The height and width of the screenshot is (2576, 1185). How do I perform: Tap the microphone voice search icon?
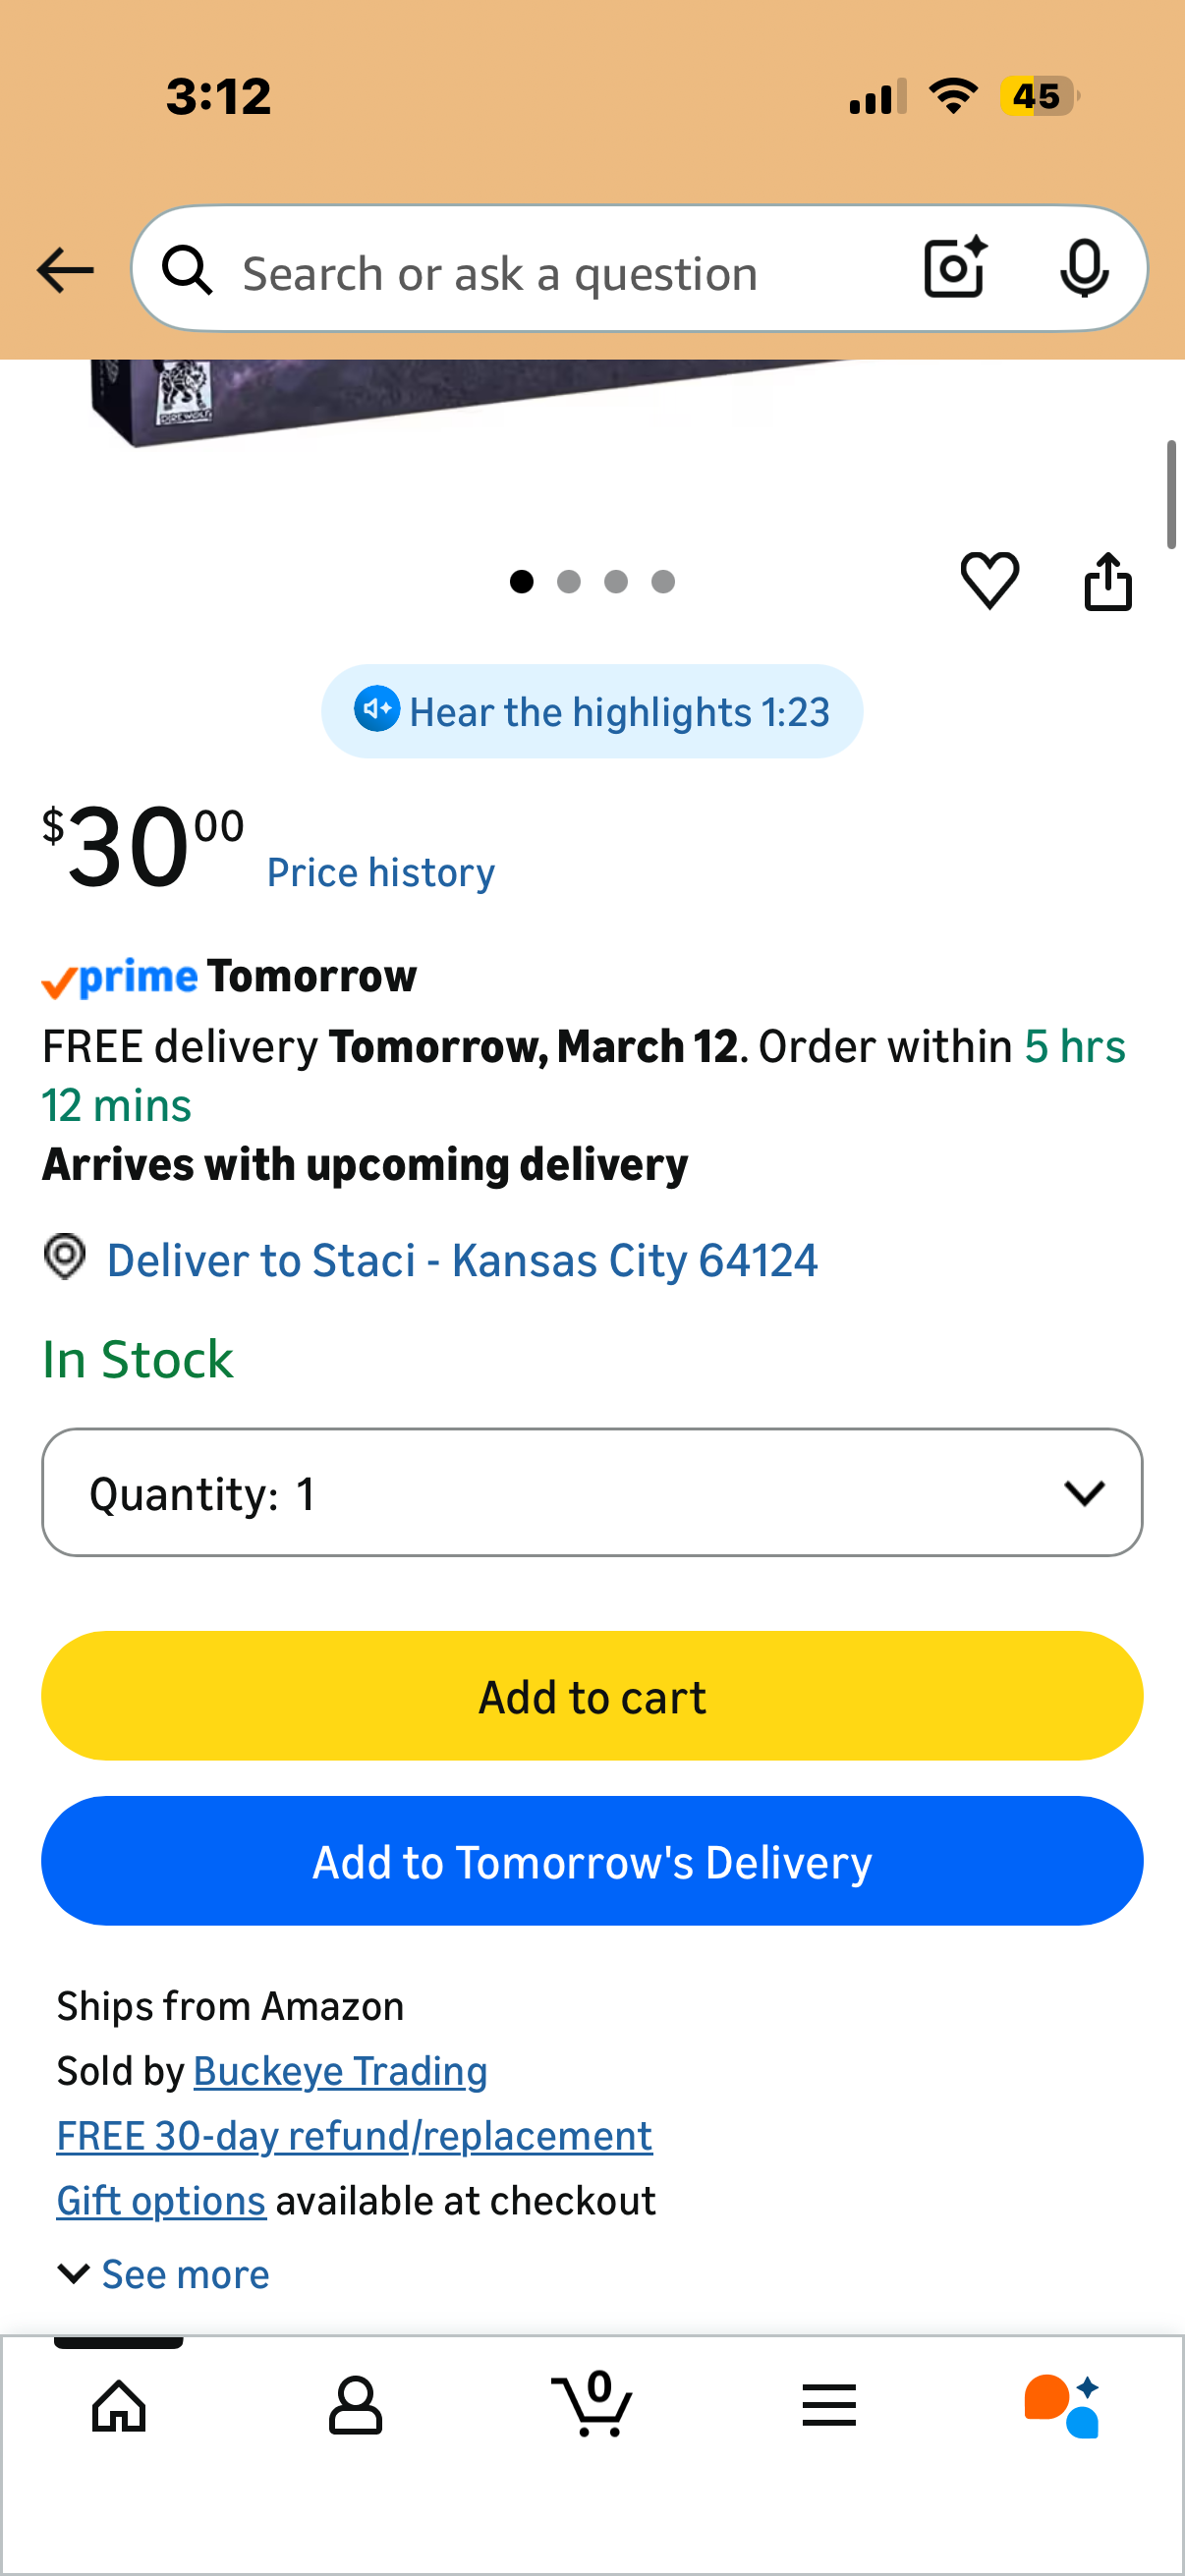click(x=1084, y=269)
